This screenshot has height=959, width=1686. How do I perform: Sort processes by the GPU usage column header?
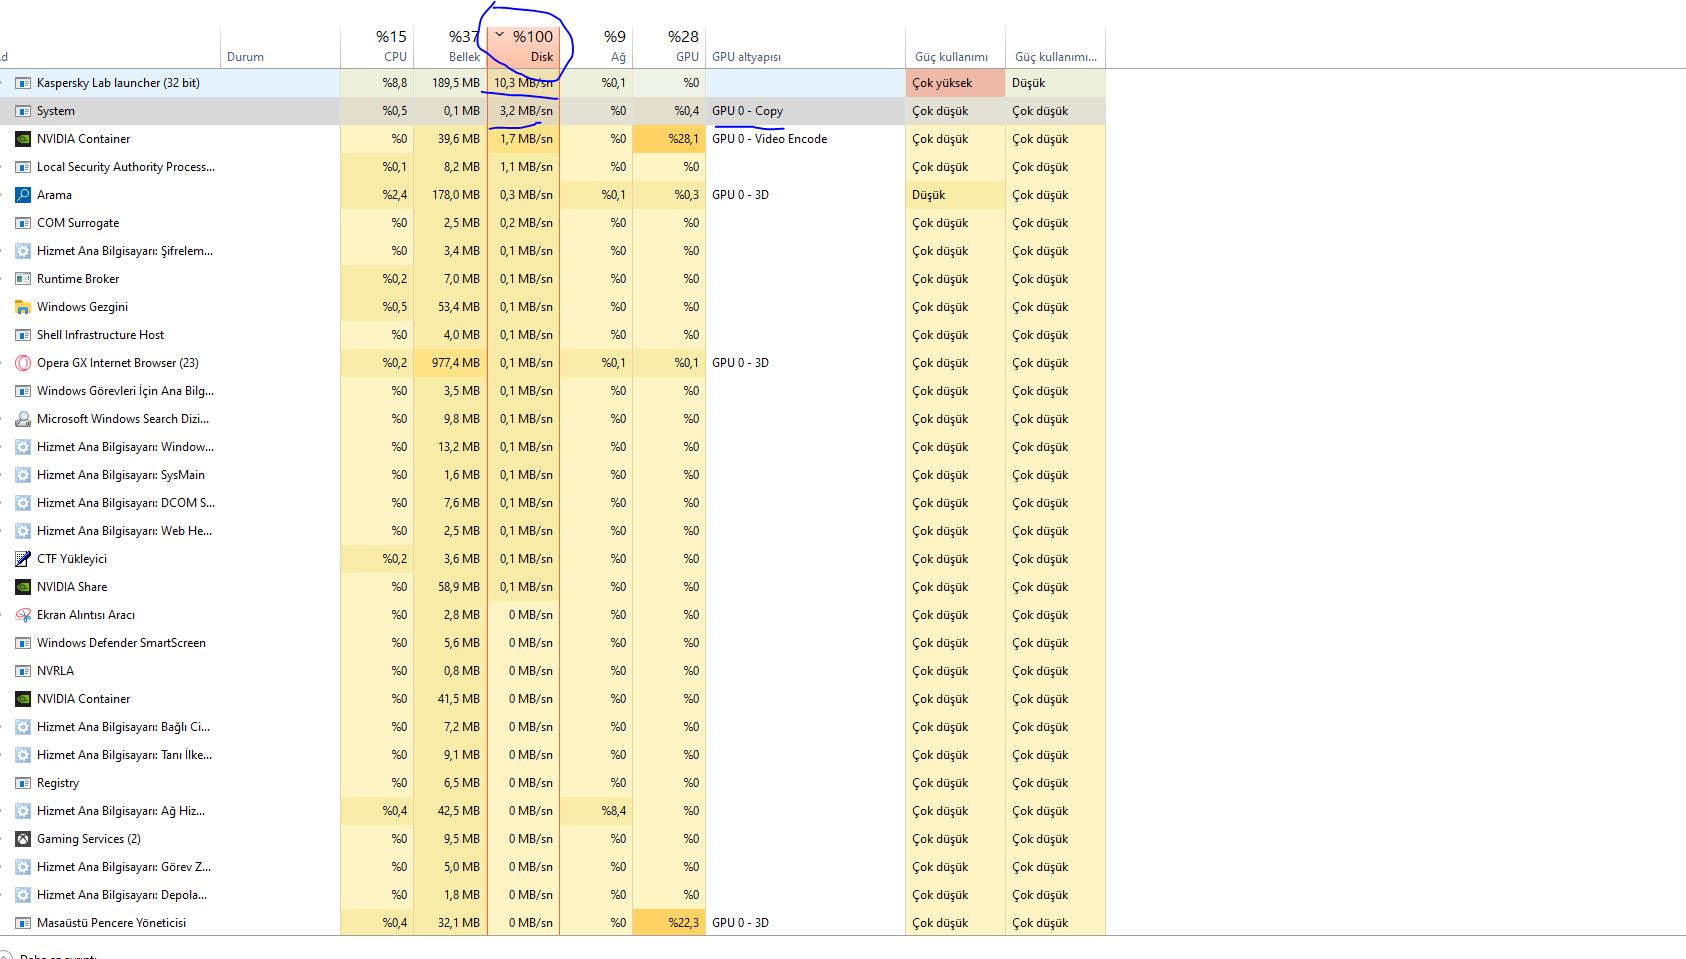tap(669, 46)
